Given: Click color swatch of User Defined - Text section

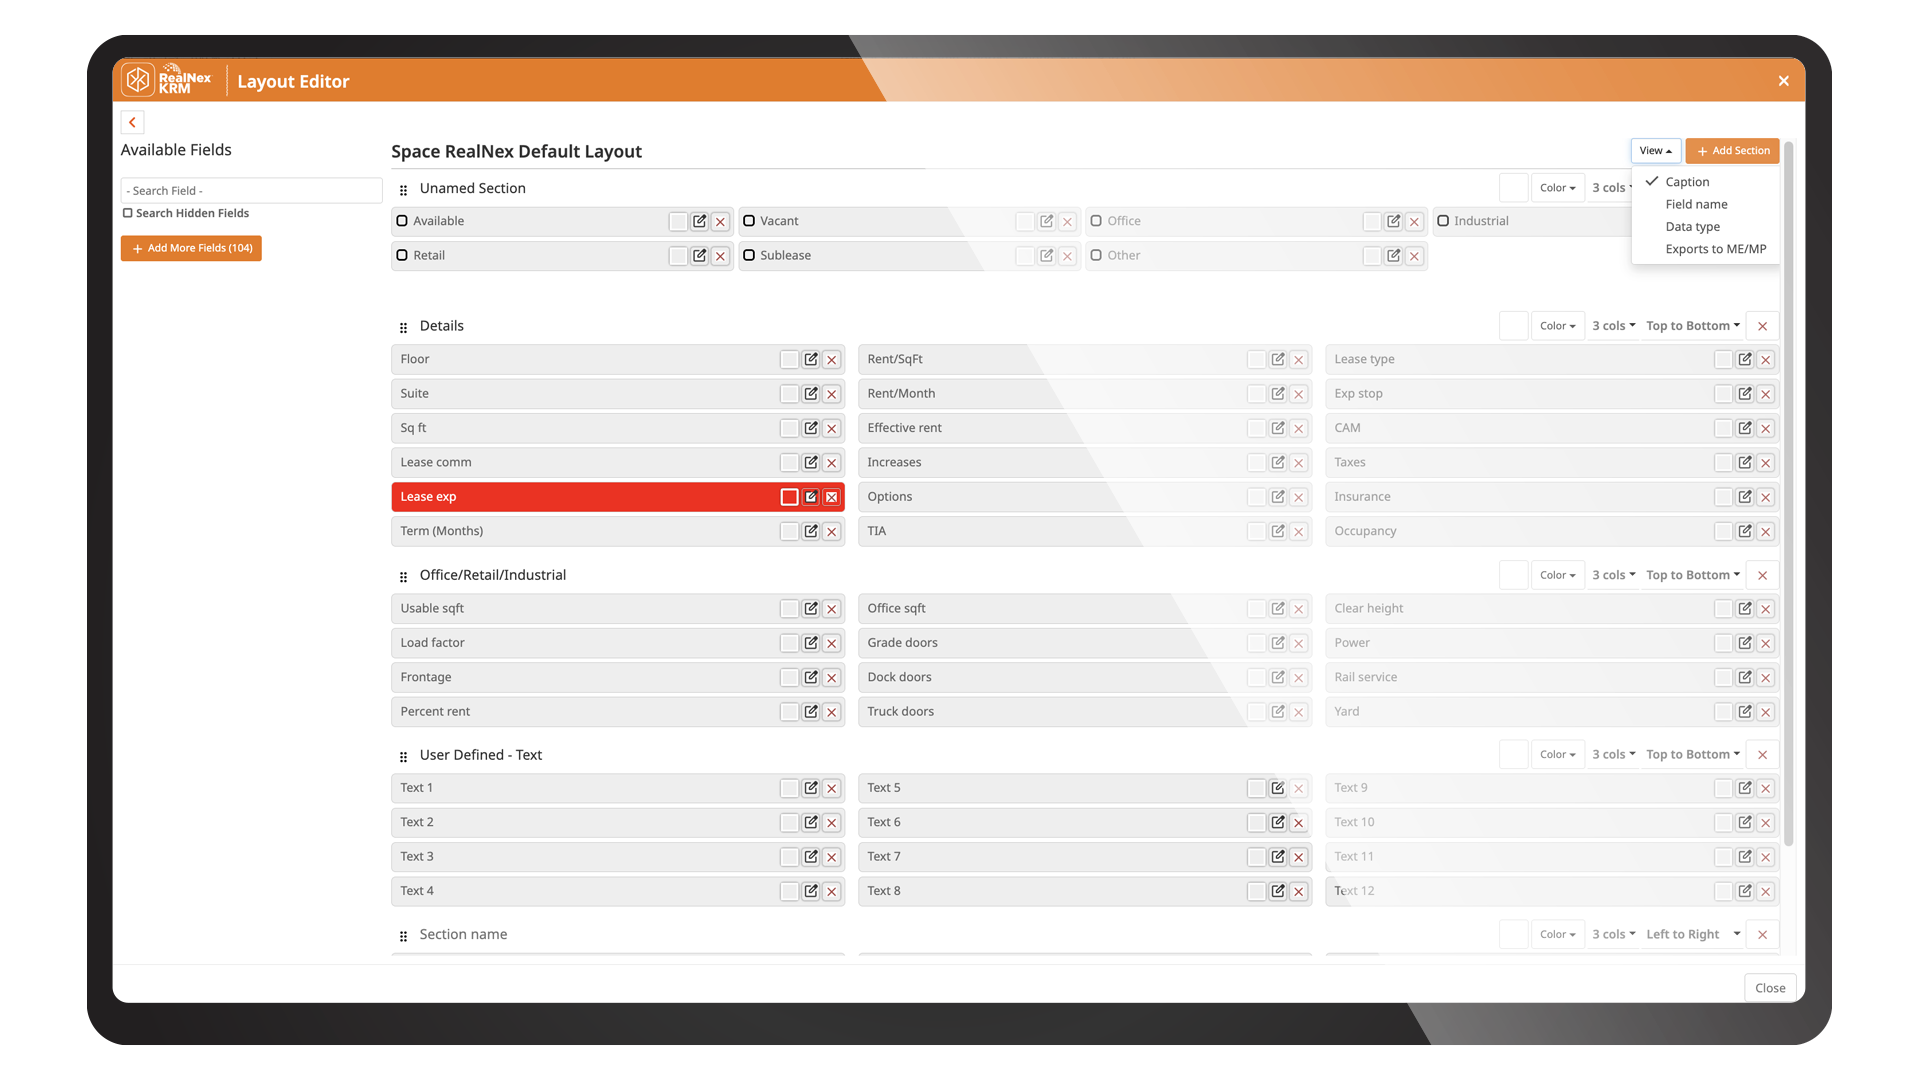Looking at the screenshot, I should [1513, 755].
